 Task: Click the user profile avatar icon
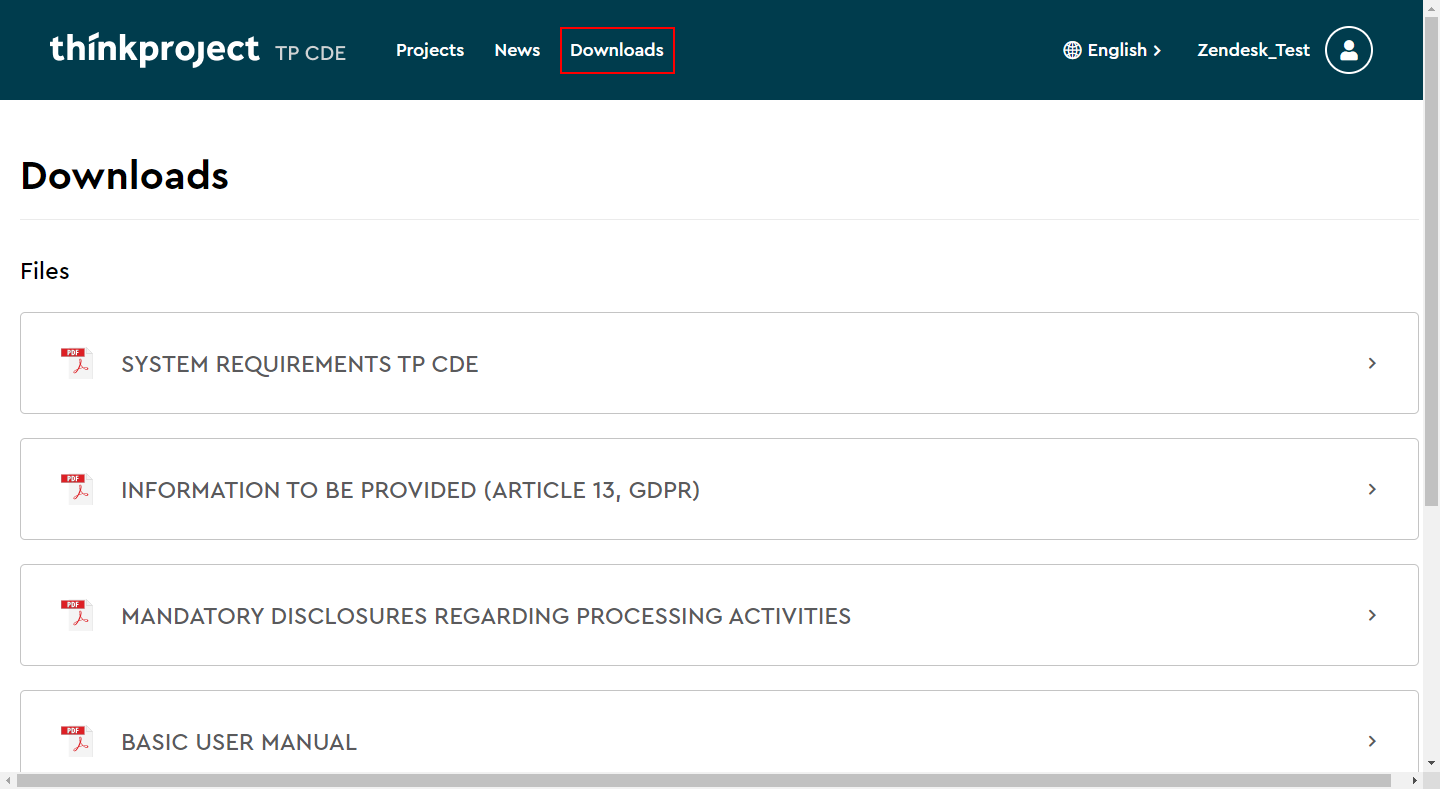(x=1348, y=50)
